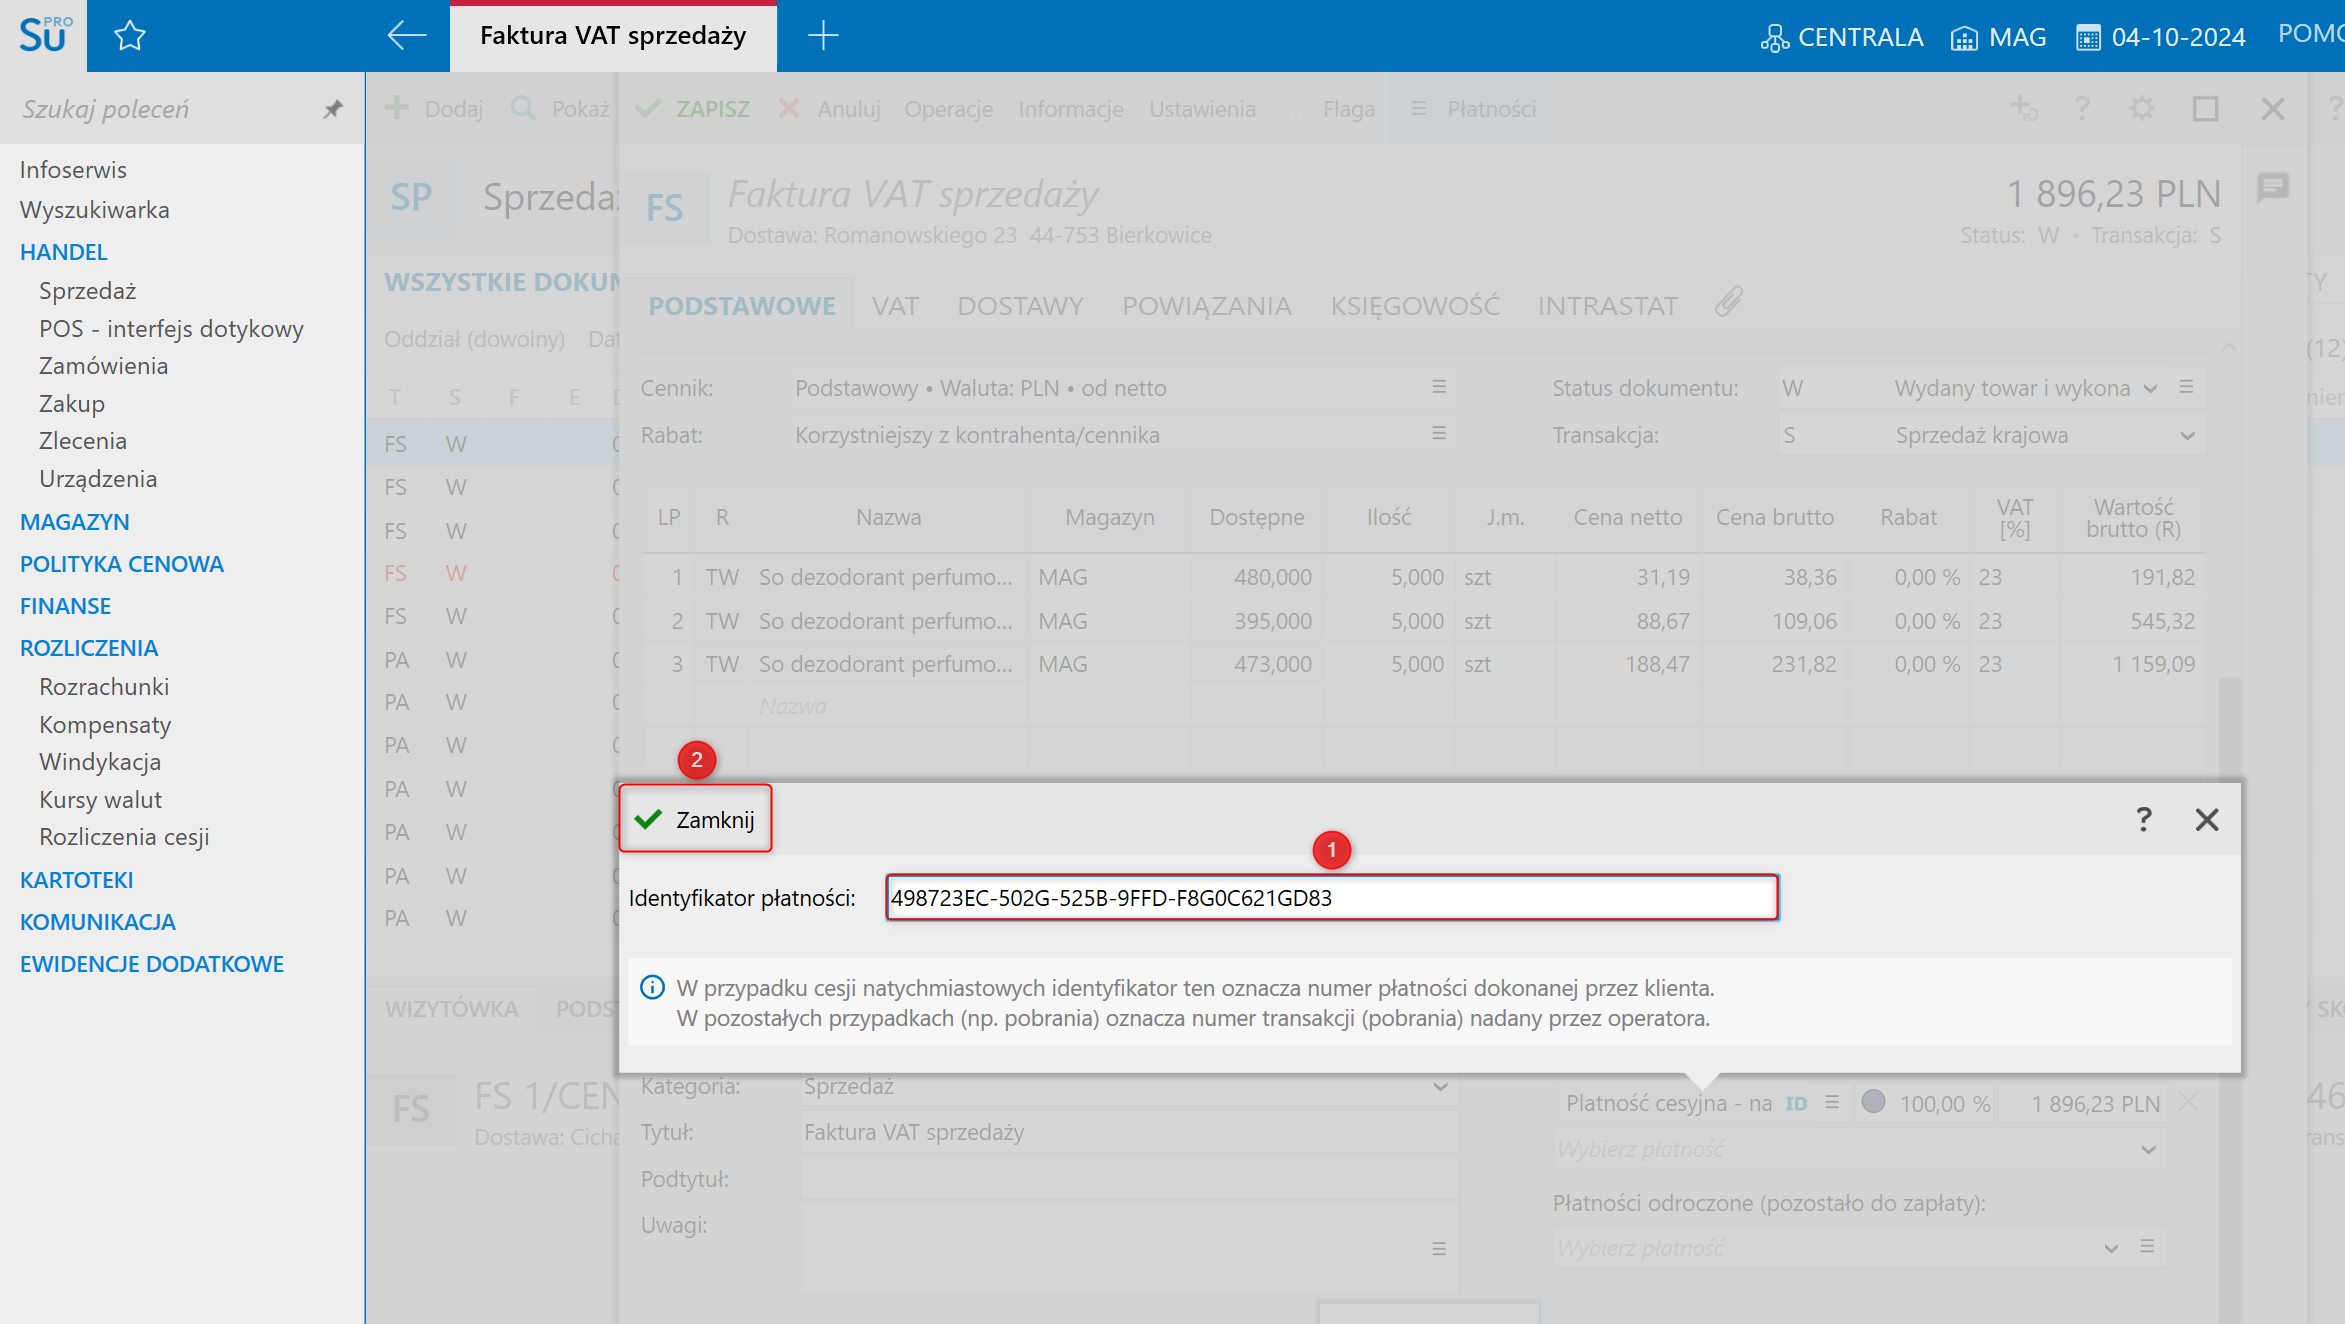Screen dimensions: 2345x1324
Task: Open the date 04-10-2024 calendar
Action: (x=2161, y=37)
